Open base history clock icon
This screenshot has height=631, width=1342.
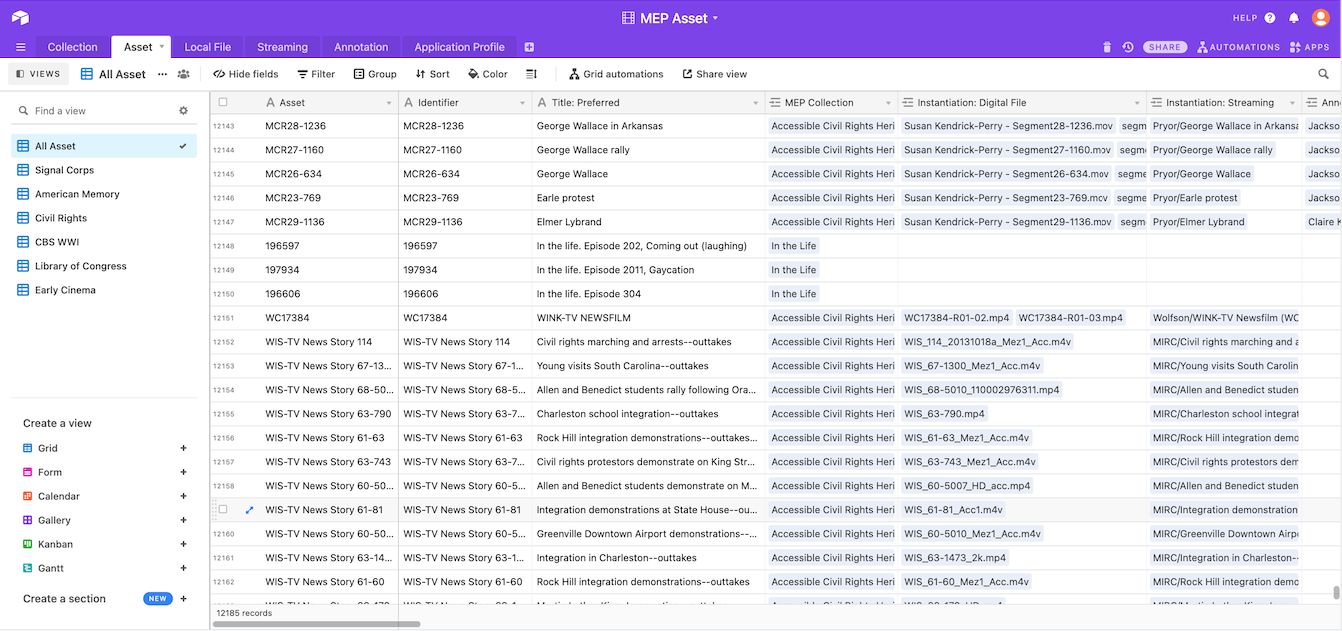pyautogui.click(x=1128, y=47)
